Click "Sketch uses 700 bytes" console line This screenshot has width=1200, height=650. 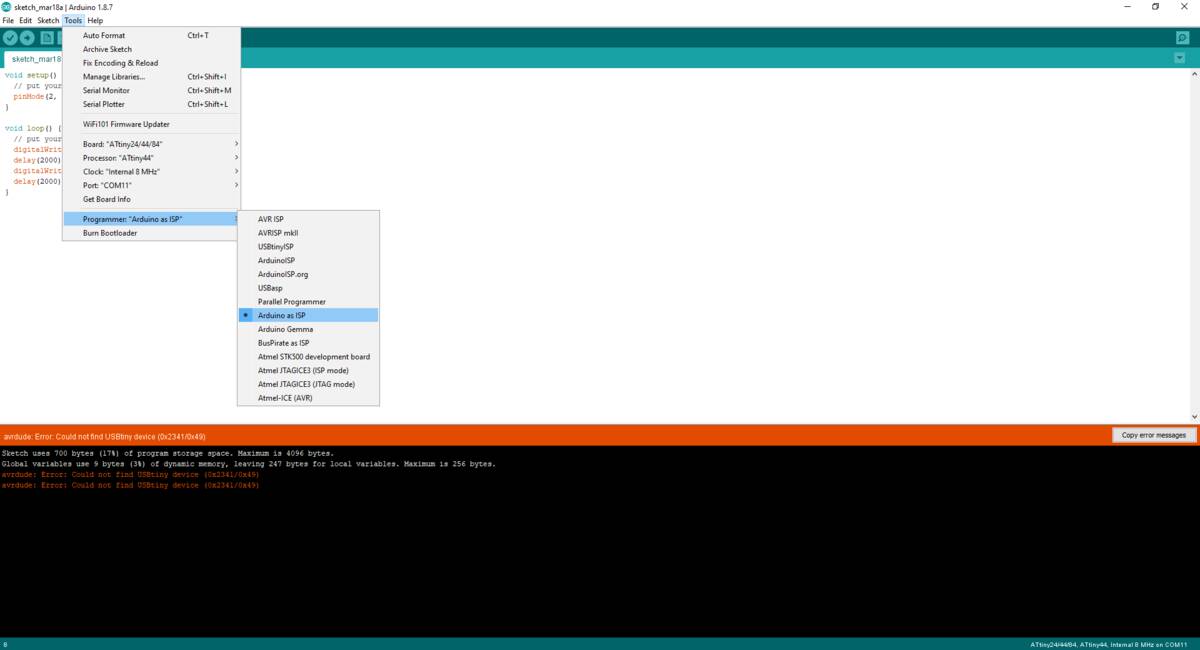point(168,453)
